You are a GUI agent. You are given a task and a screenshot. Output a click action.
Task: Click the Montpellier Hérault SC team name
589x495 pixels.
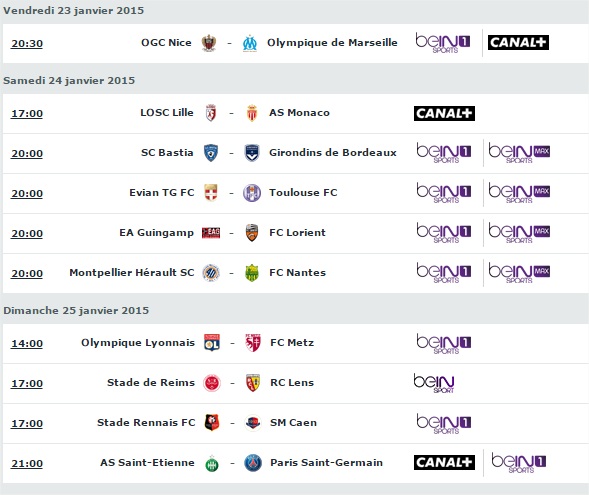coord(132,272)
